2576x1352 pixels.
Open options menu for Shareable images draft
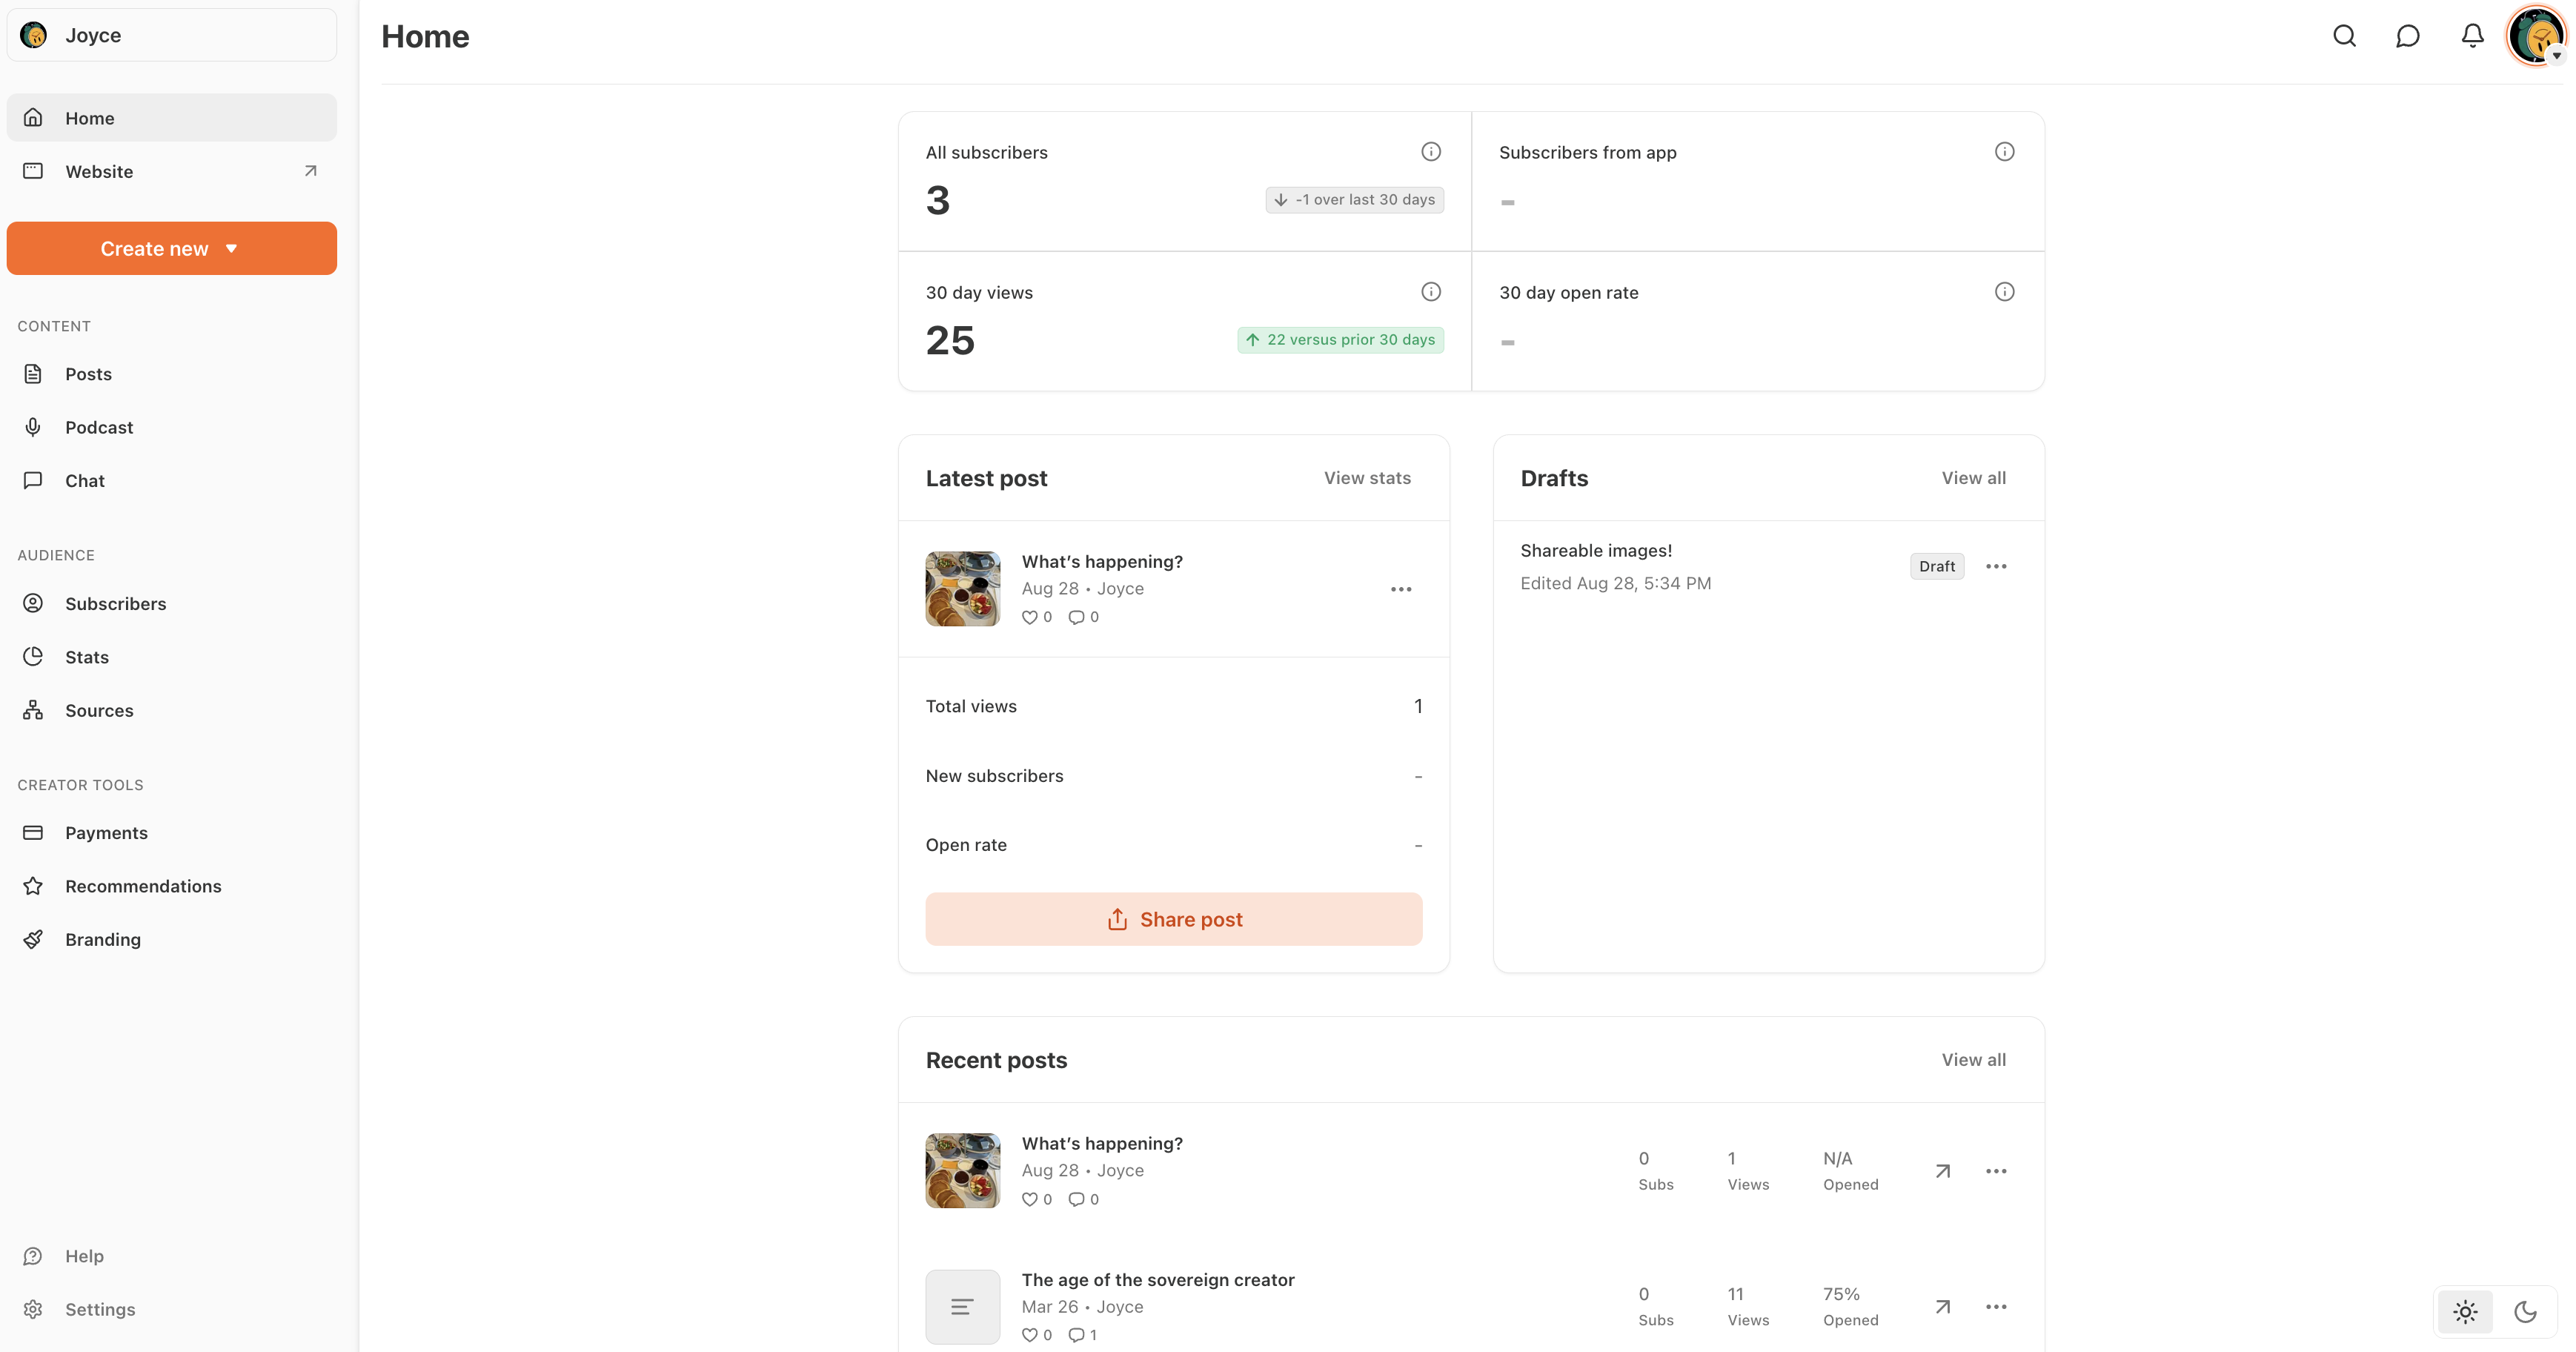tap(1996, 566)
